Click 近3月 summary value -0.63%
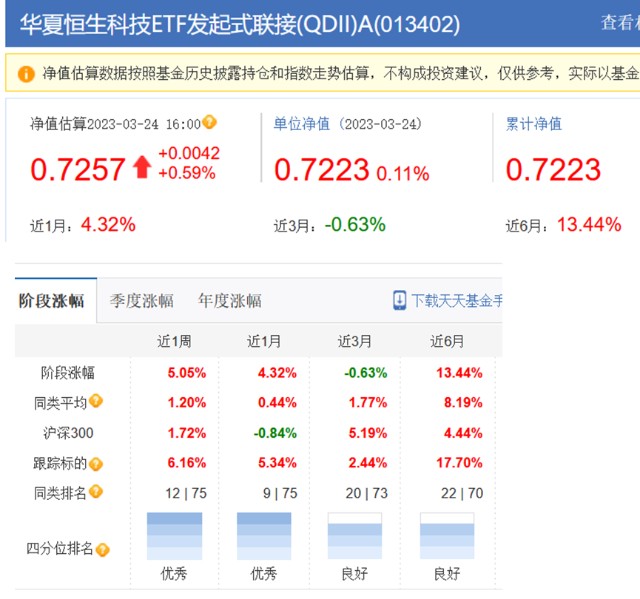Screen dimensions: 640x599 355,225
